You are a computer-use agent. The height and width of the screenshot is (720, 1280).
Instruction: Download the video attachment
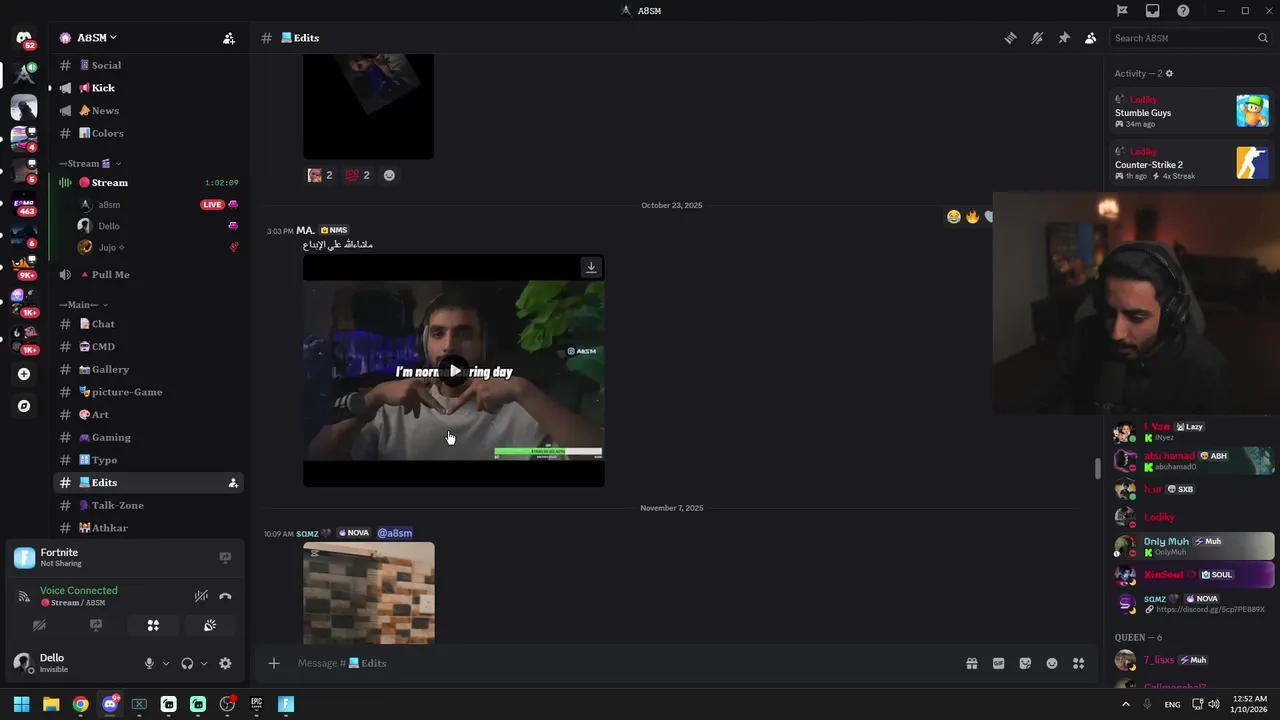pyautogui.click(x=591, y=267)
